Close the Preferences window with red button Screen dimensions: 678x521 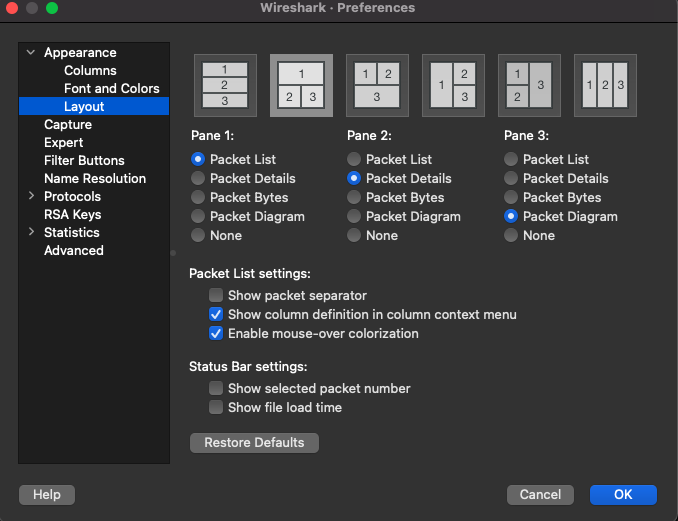tap(12, 8)
